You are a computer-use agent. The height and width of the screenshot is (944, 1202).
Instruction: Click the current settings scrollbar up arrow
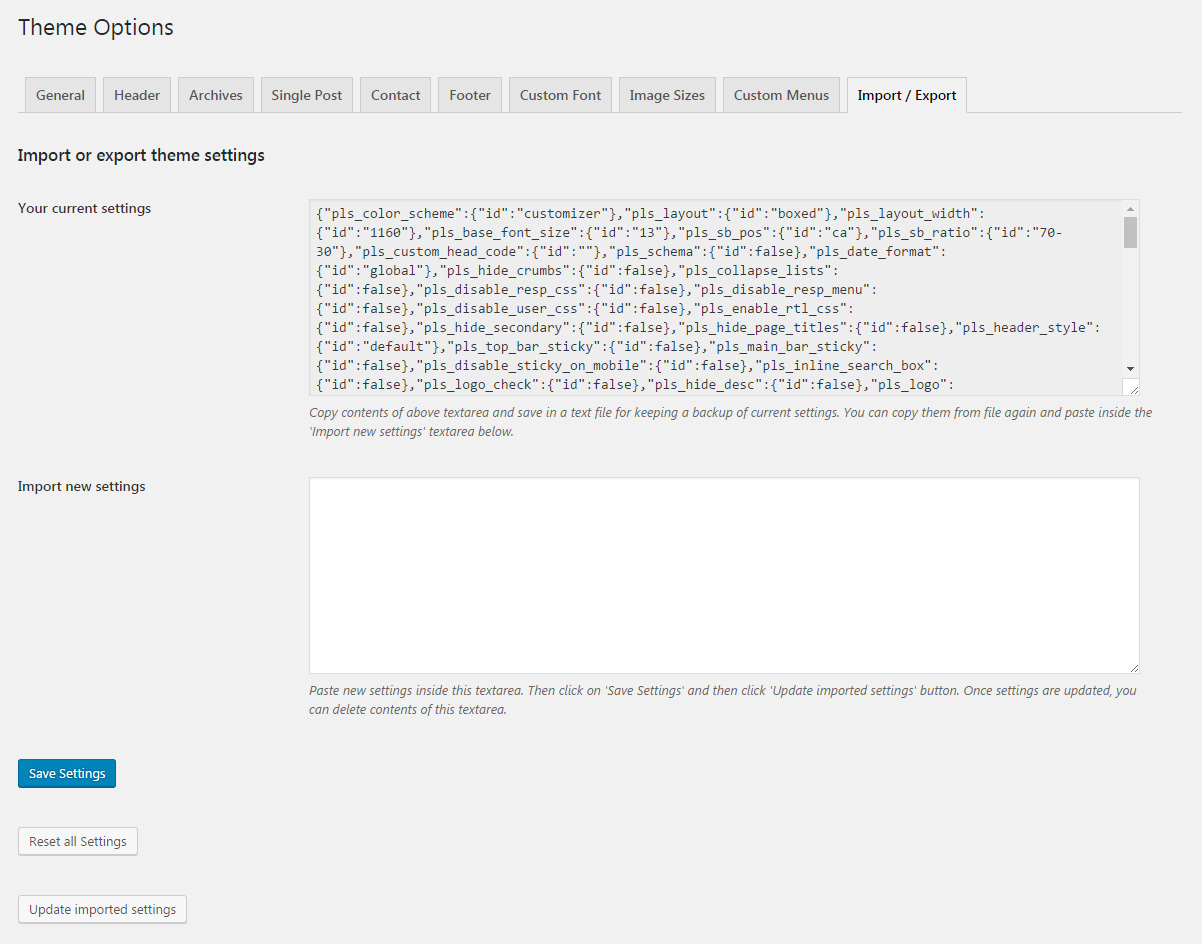coord(1130,208)
